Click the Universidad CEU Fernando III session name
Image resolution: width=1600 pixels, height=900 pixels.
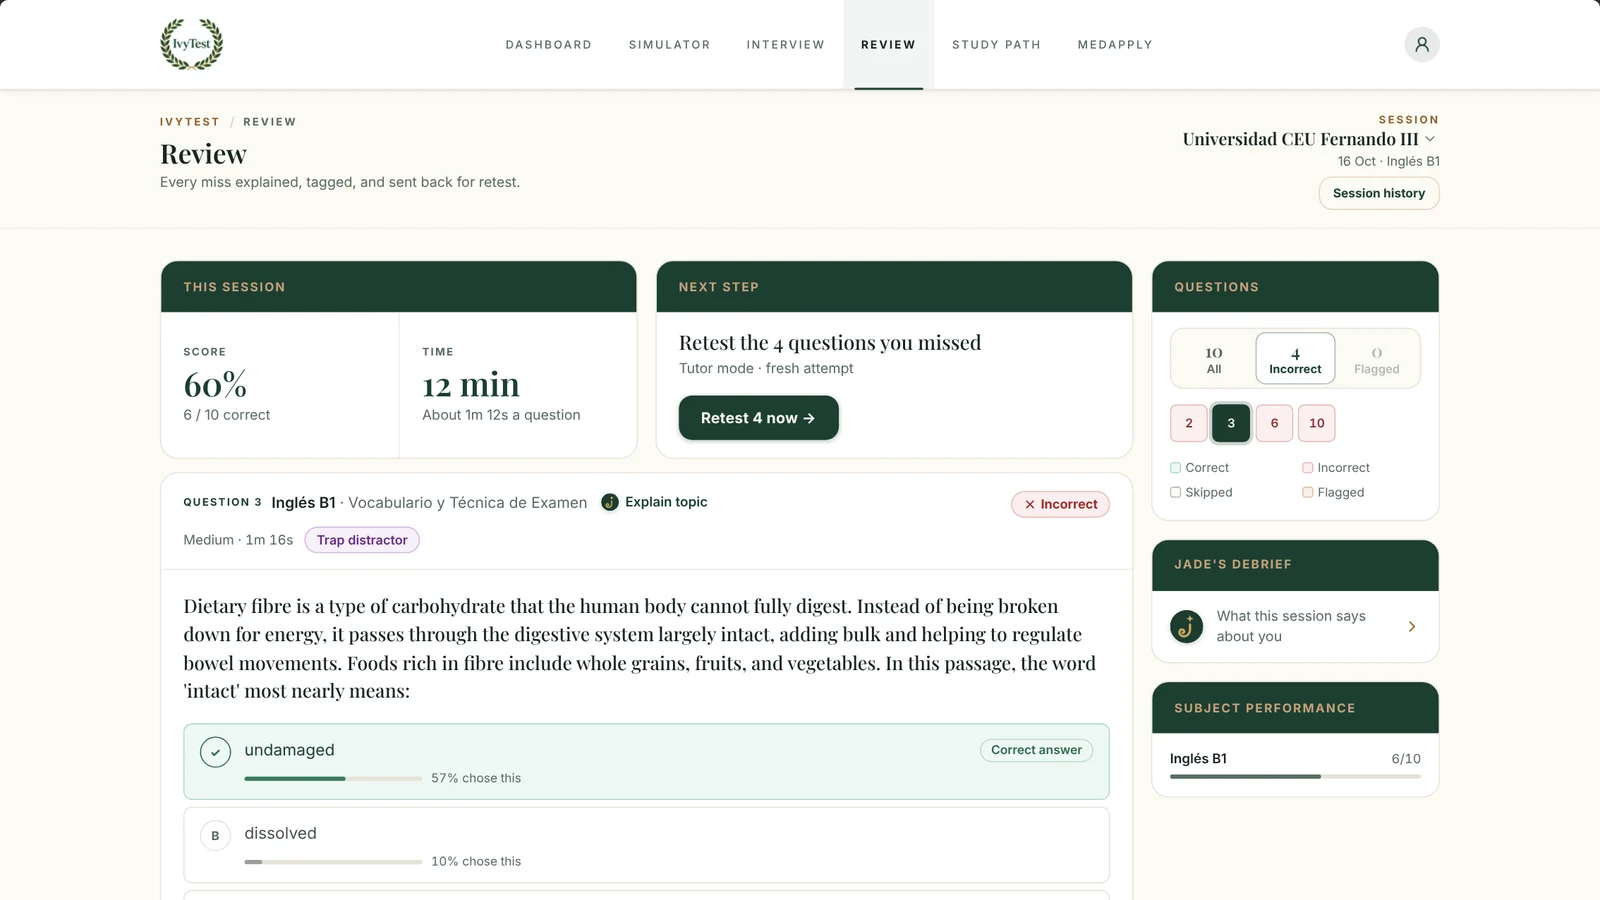tap(1300, 139)
